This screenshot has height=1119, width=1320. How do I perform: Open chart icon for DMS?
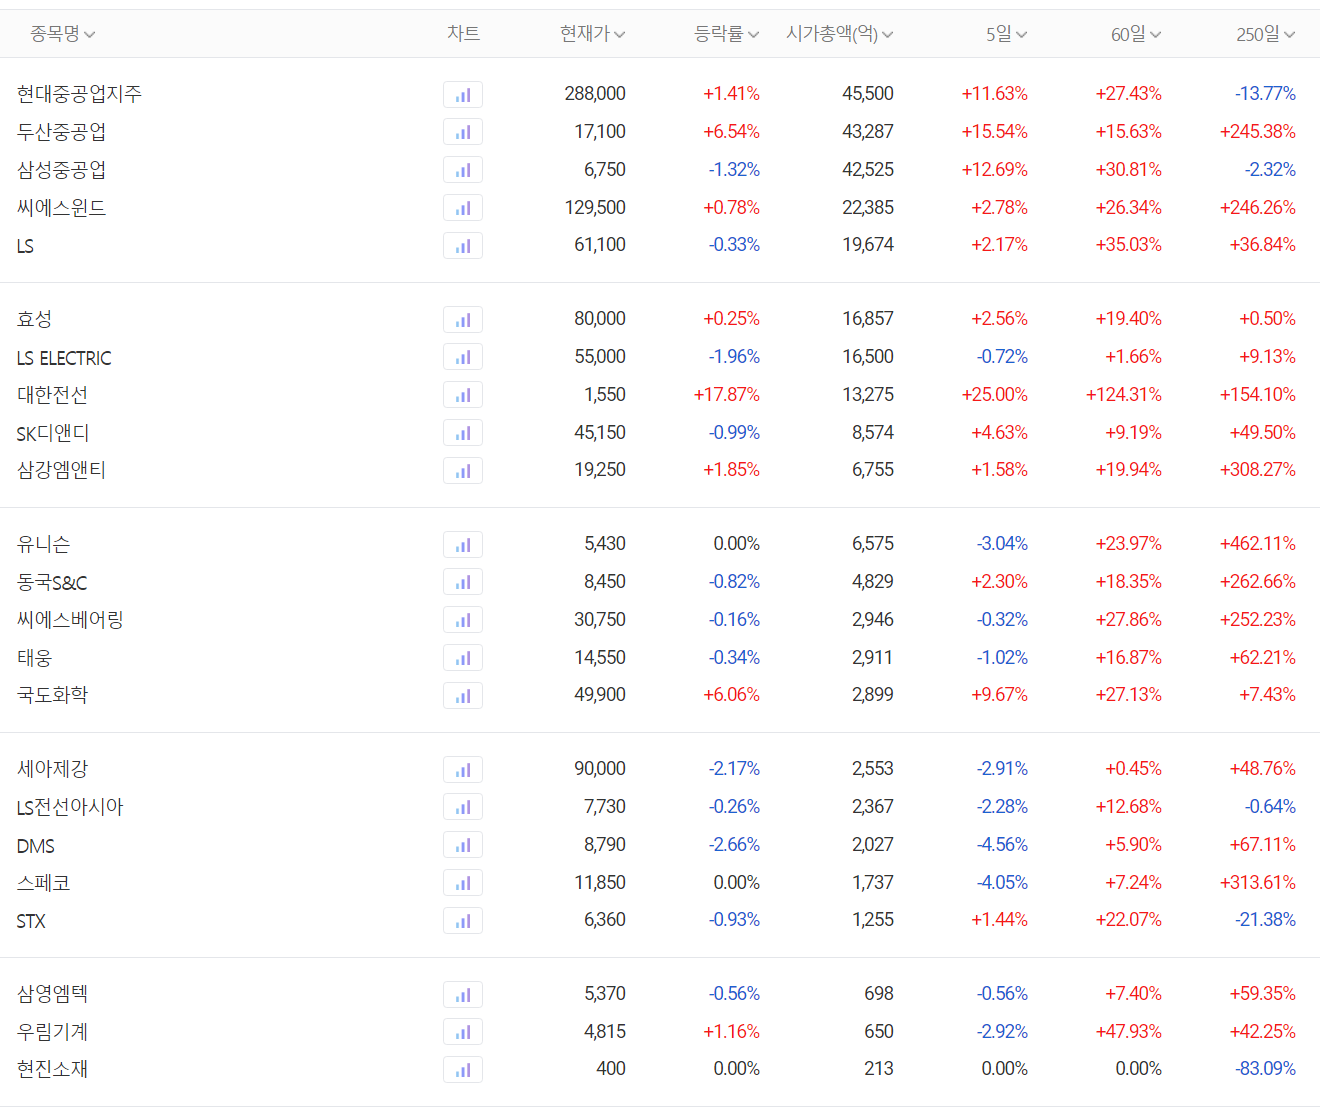coord(463,845)
